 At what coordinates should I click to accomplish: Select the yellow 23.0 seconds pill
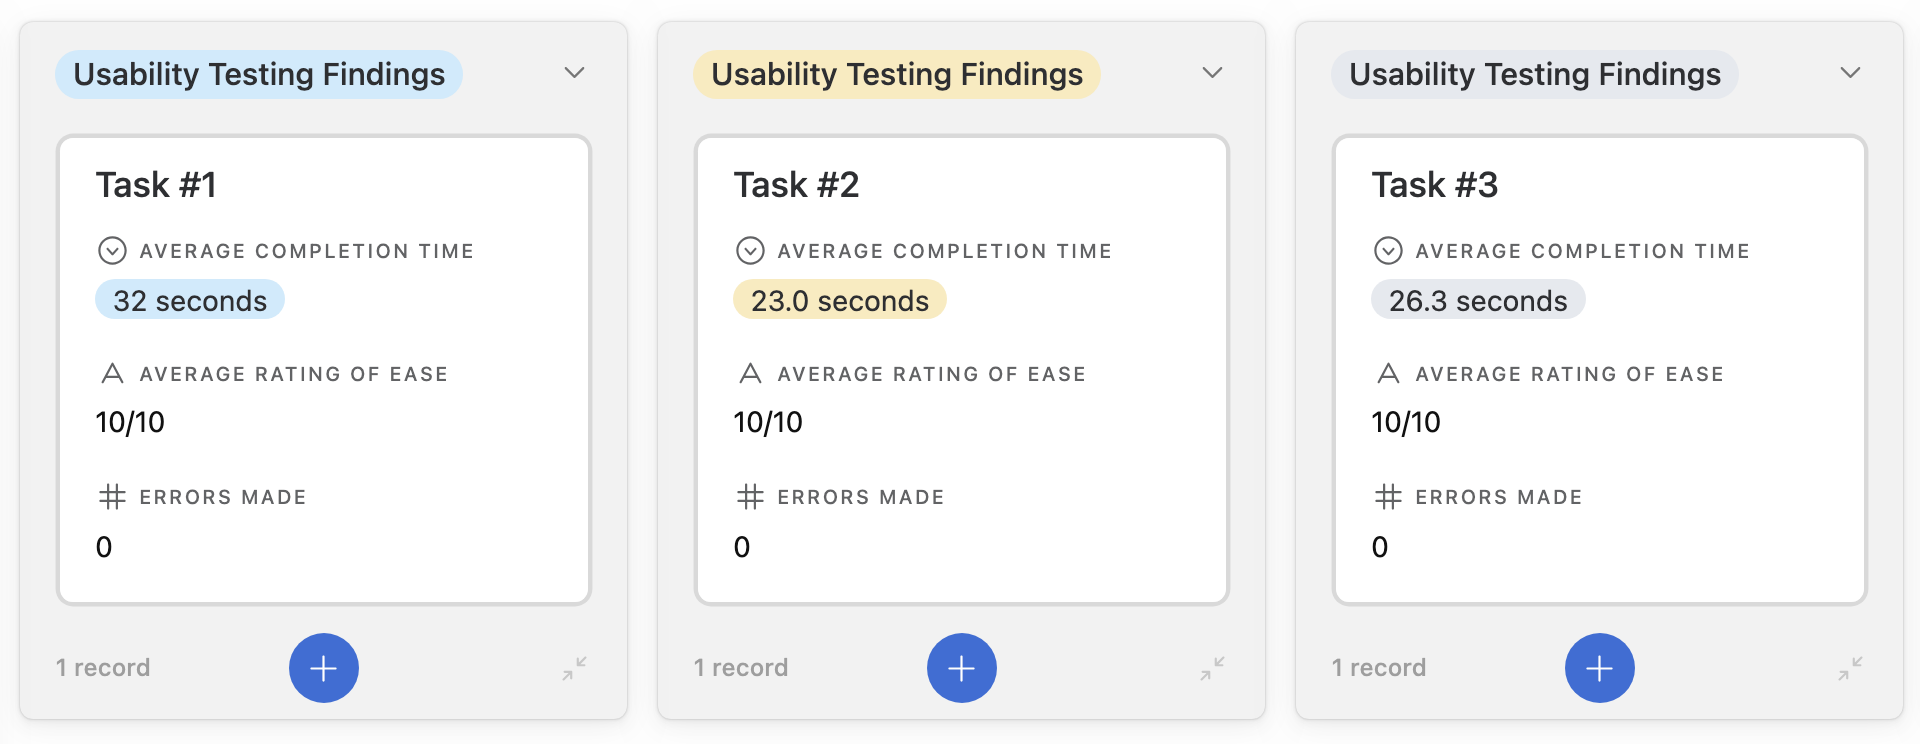840,300
